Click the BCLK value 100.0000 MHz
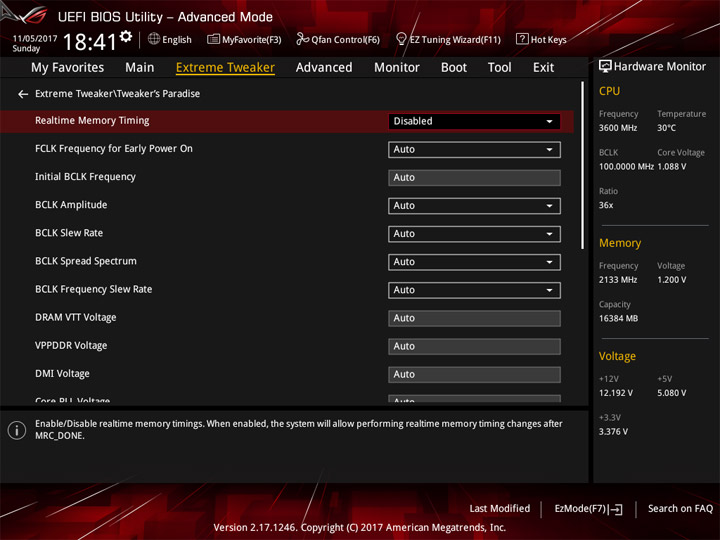 626,167
